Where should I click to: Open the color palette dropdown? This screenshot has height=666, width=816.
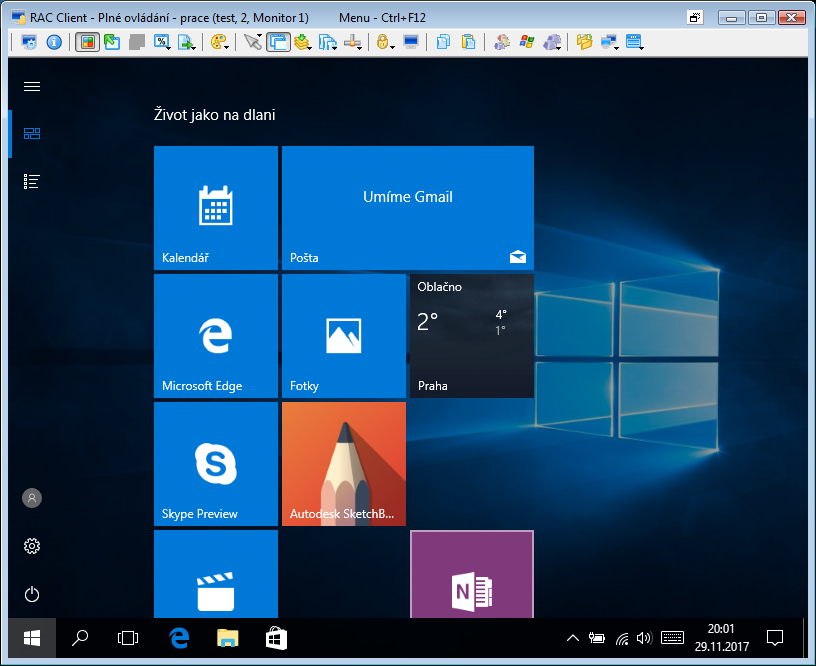coord(220,42)
